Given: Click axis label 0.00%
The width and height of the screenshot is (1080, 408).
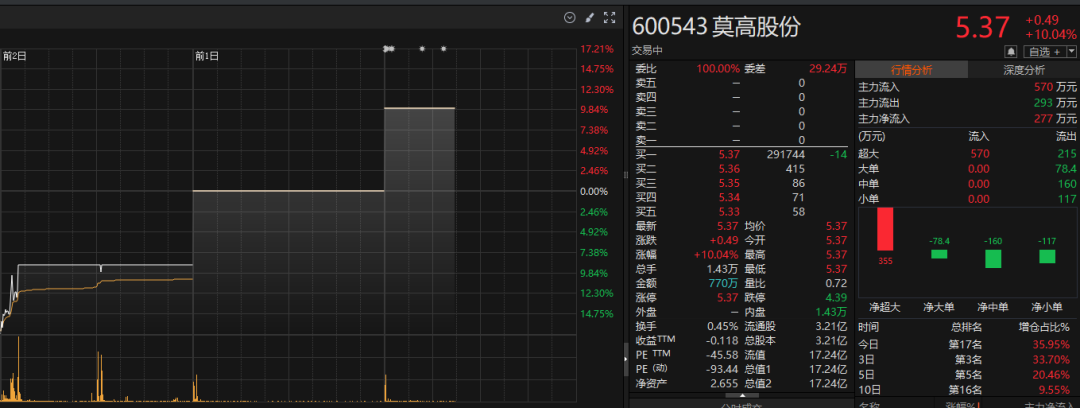Looking at the screenshot, I should click(x=594, y=191).
